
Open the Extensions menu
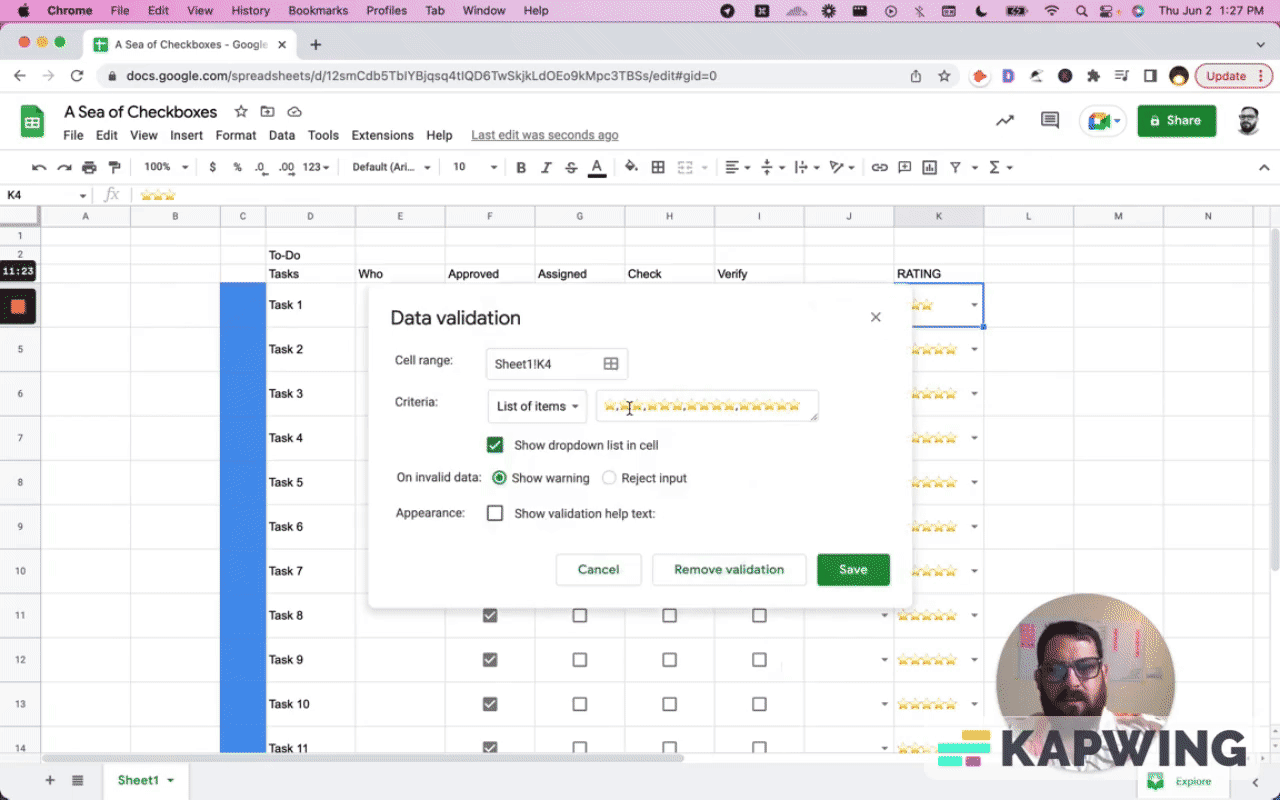382,135
